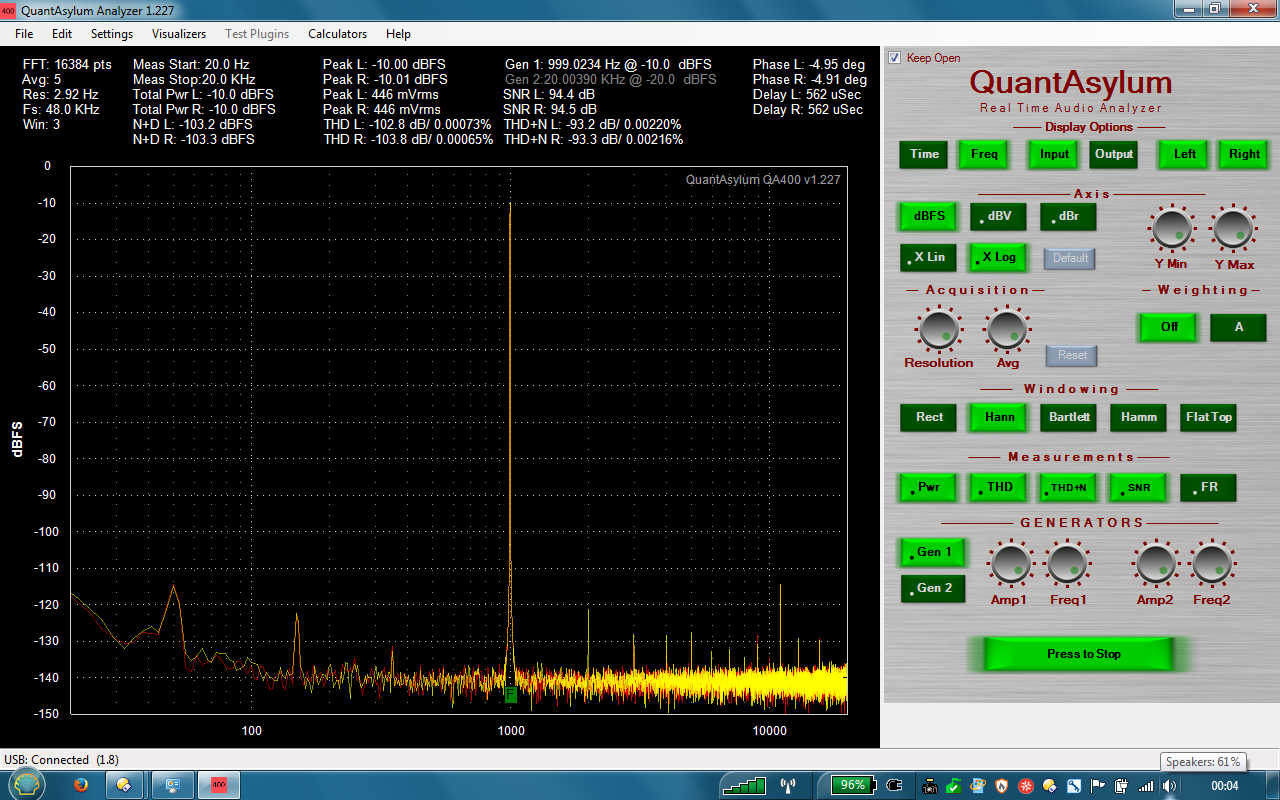Screen dimensions: 1280x800
Task: Click the Gen 1 frequency readout text
Action: (608, 64)
